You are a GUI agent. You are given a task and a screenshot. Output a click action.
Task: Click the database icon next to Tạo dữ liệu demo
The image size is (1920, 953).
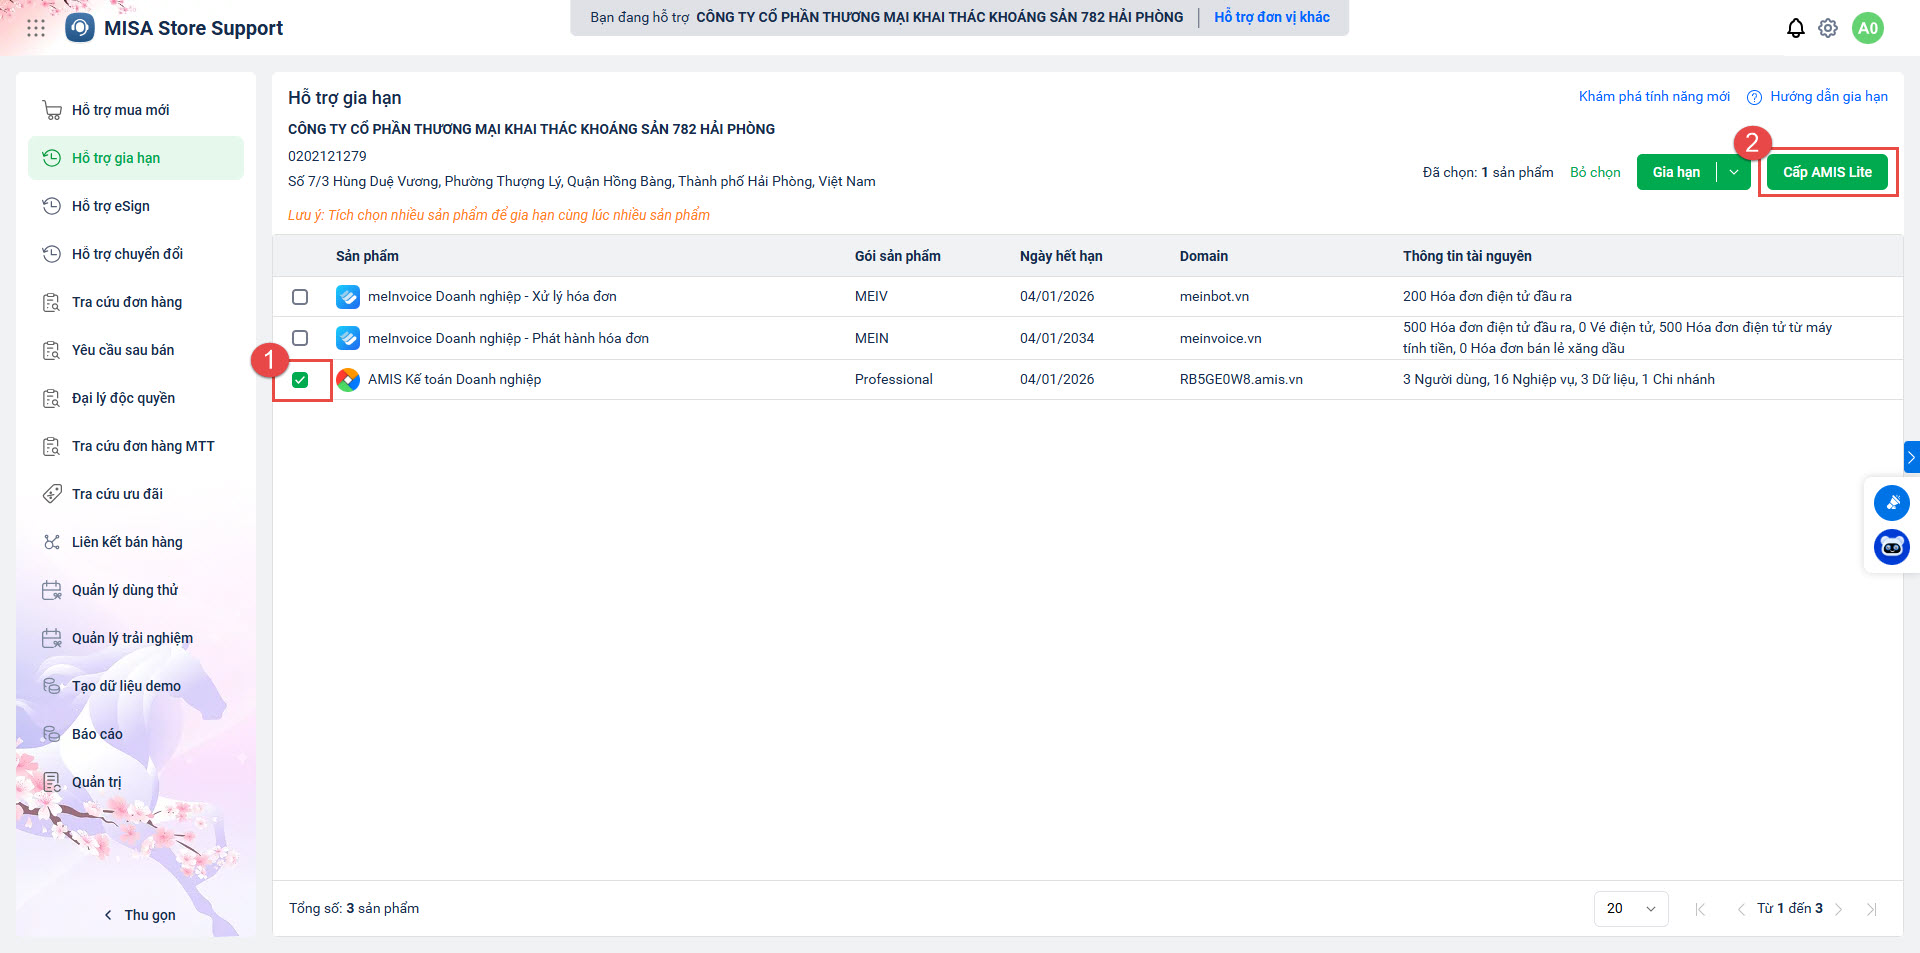[x=52, y=686]
